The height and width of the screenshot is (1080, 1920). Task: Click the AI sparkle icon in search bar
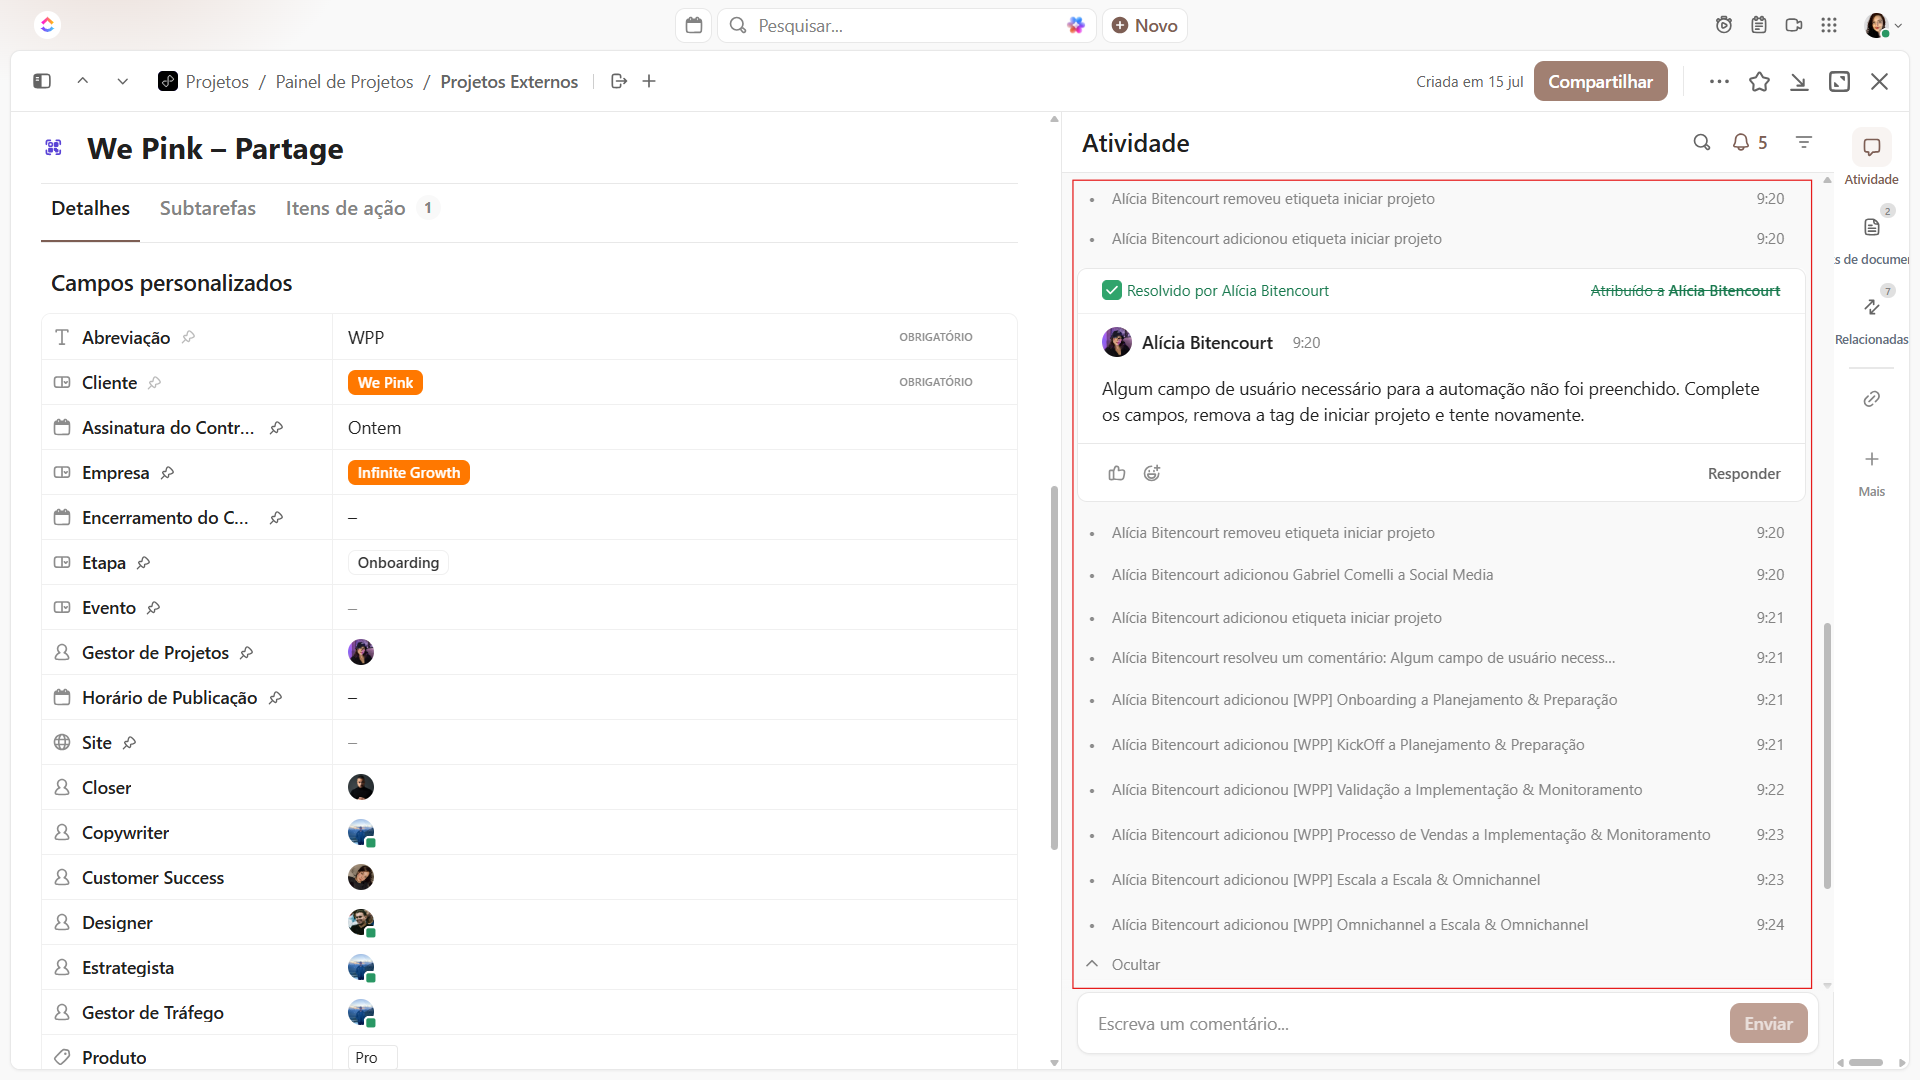(1076, 25)
